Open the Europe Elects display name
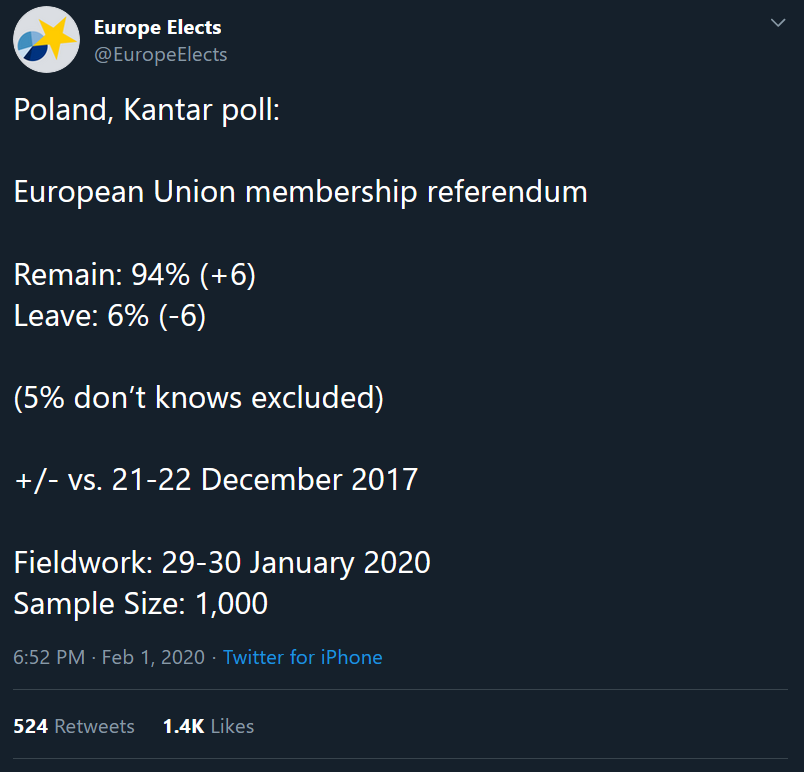The width and height of the screenshot is (804, 772). click(157, 27)
